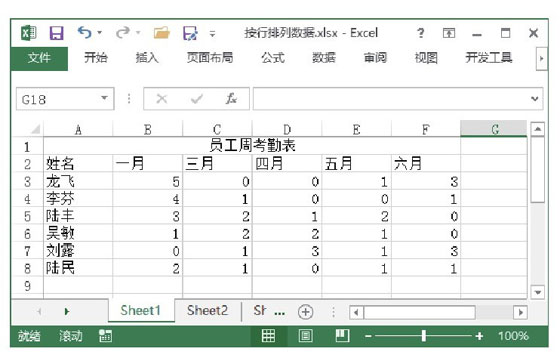Image resolution: width=560 pixels, height=361 pixels.
Task: Switch to the 页面布局 ribbon tab
Action: tap(210, 57)
